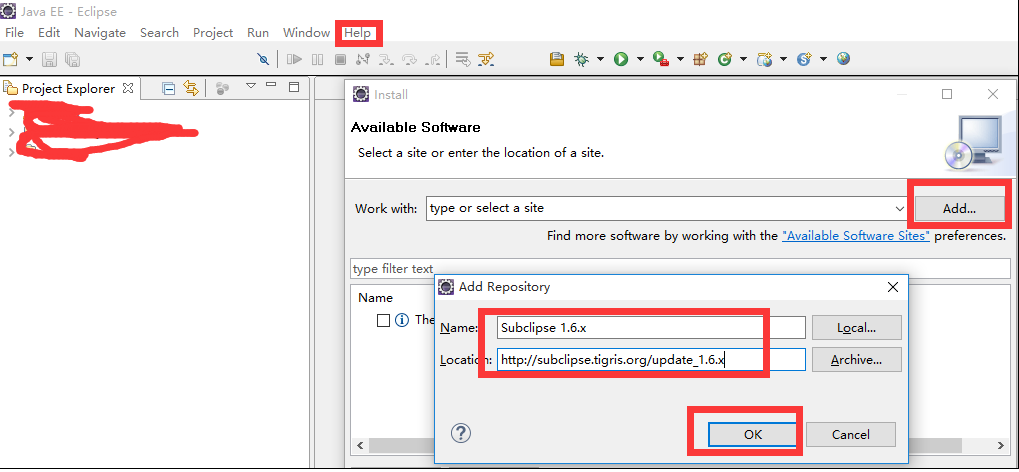Click the New Java Class icon
The image size is (1019, 472).
click(x=725, y=60)
